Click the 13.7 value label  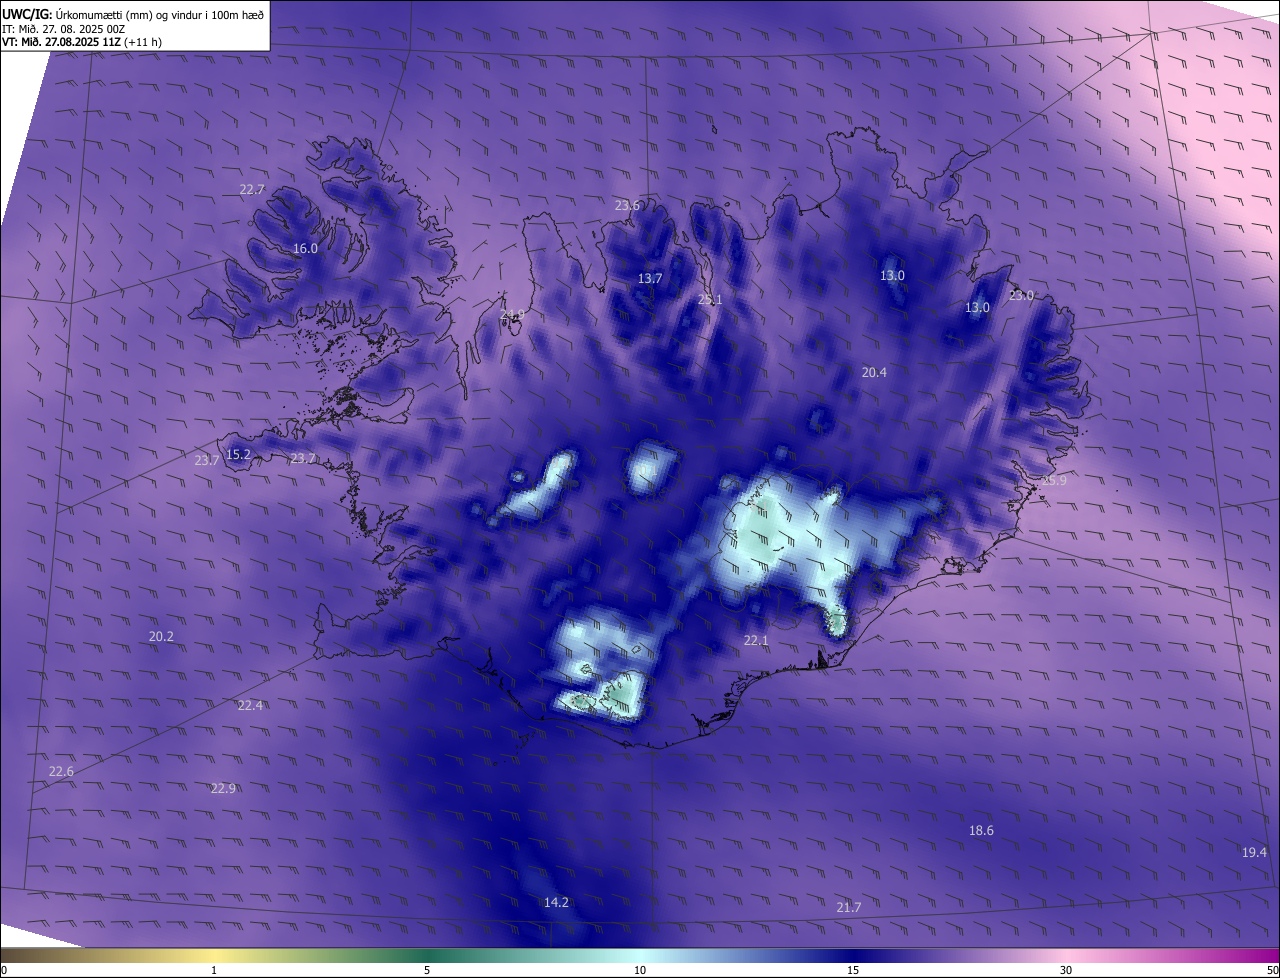tap(650, 279)
